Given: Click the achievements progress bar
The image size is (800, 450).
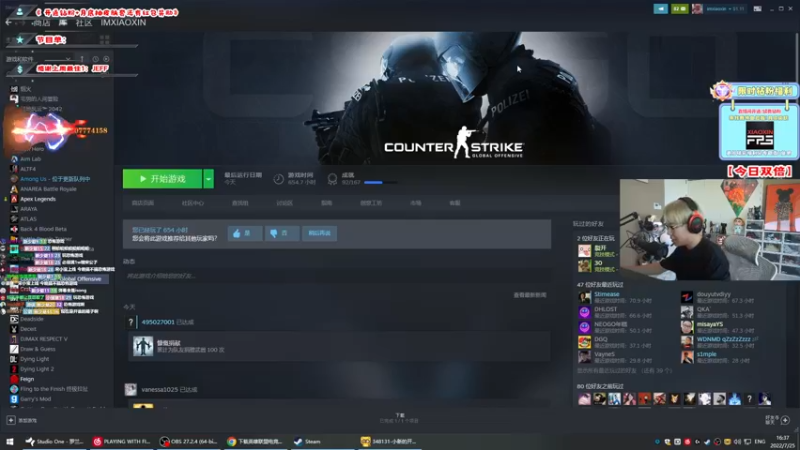Looking at the screenshot, I should [x=380, y=182].
